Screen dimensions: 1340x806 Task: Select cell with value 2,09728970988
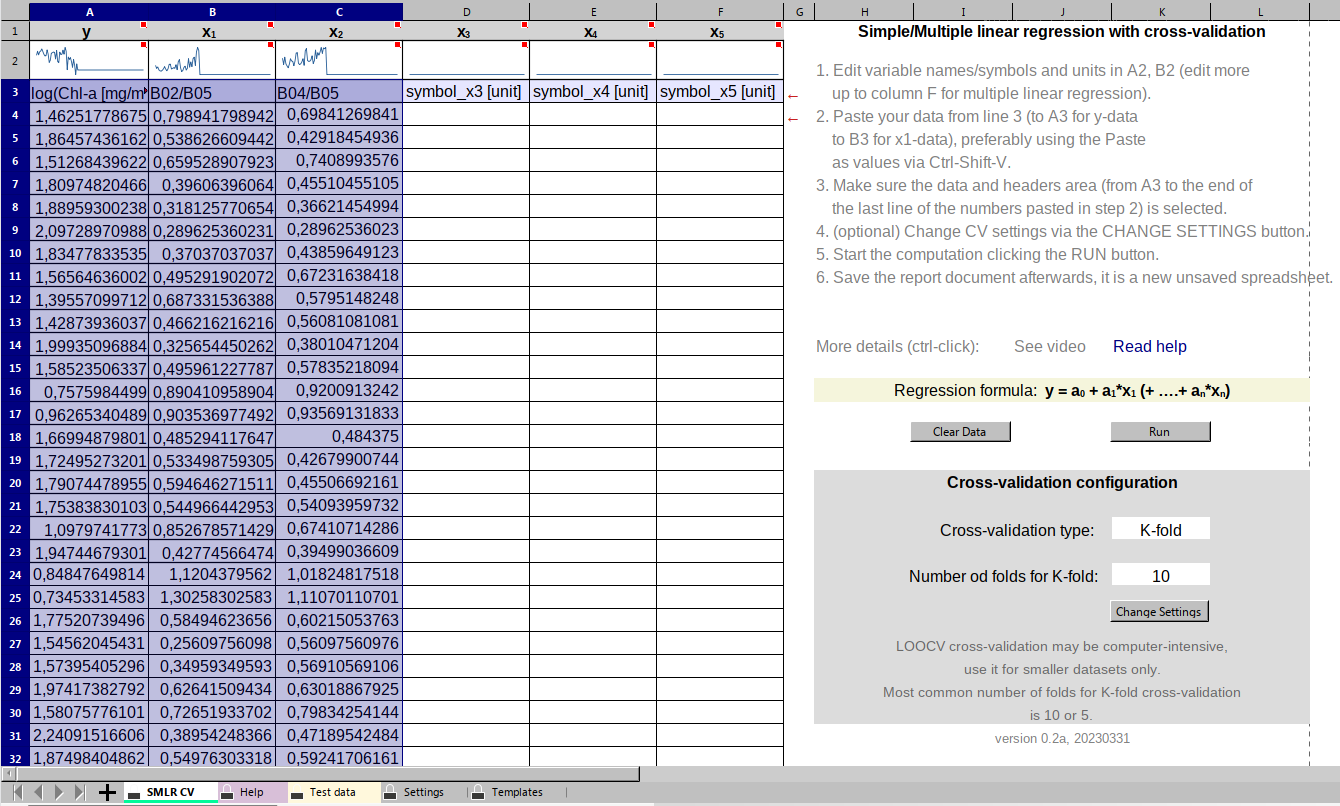89,230
